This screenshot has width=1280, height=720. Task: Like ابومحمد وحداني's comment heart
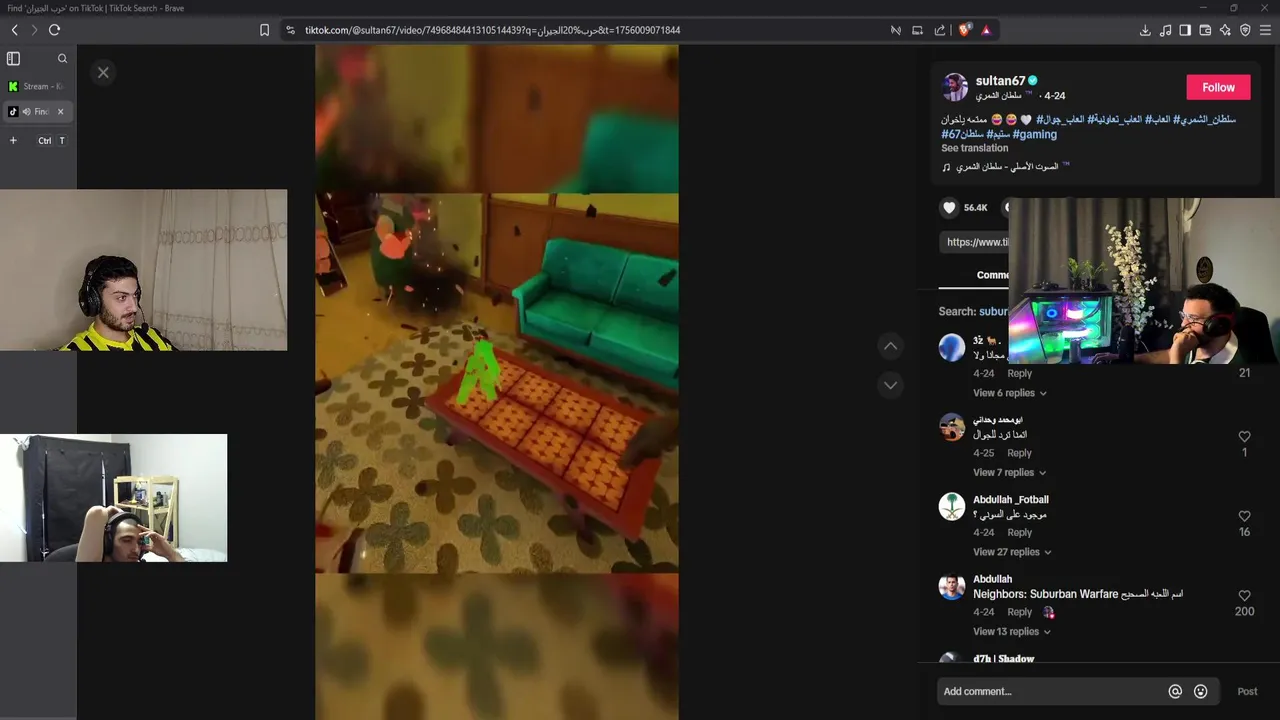tap(1244, 436)
